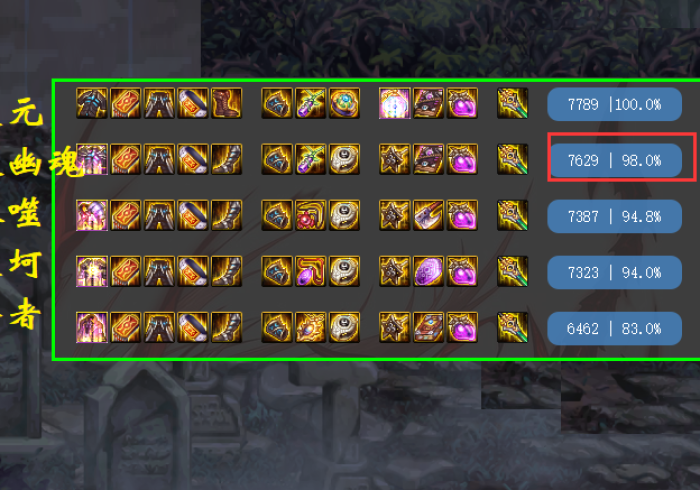Select the brown boots icon in 7789 row
The width and height of the screenshot is (700, 490).
pyautogui.click(x=226, y=103)
